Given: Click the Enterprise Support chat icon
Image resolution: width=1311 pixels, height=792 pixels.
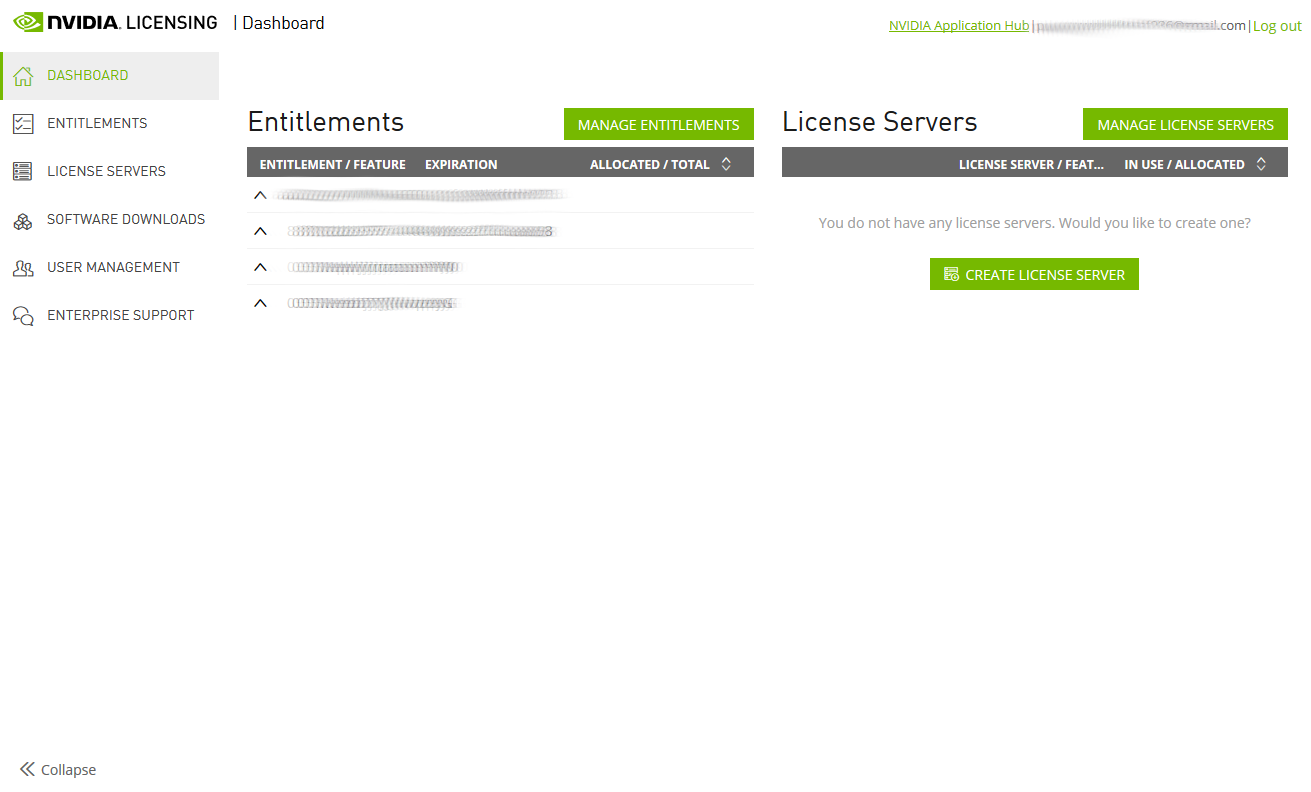Looking at the screenshot, I should click(23, 316).
